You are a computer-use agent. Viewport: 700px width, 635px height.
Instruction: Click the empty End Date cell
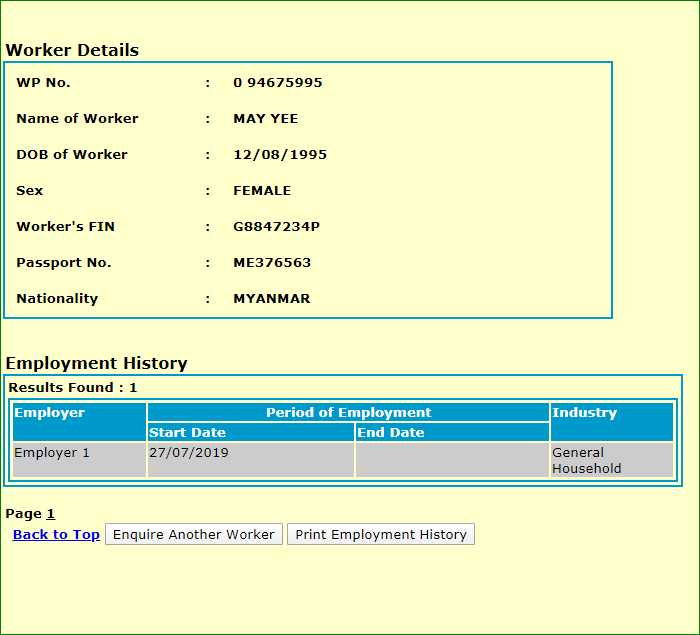pyautogui.click(x=452, y=460)
